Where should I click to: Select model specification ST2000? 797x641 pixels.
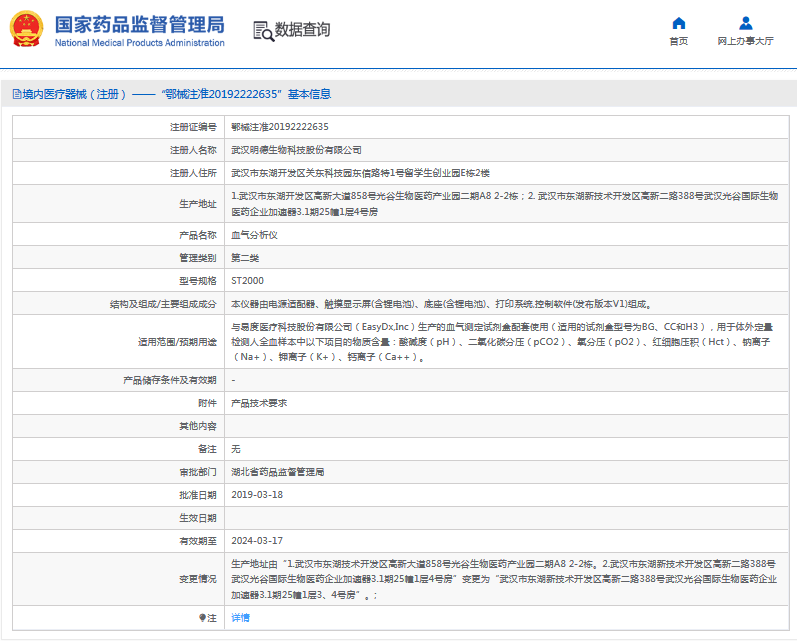pos(248,281)
